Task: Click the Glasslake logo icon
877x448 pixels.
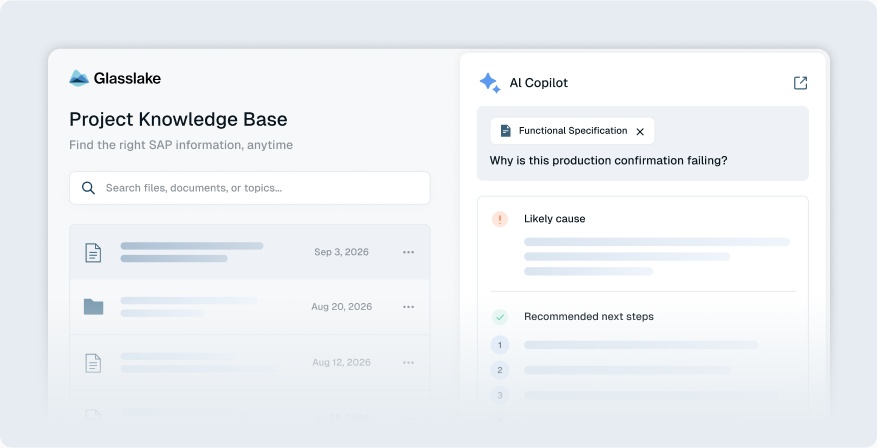Action: pos(79,78)
